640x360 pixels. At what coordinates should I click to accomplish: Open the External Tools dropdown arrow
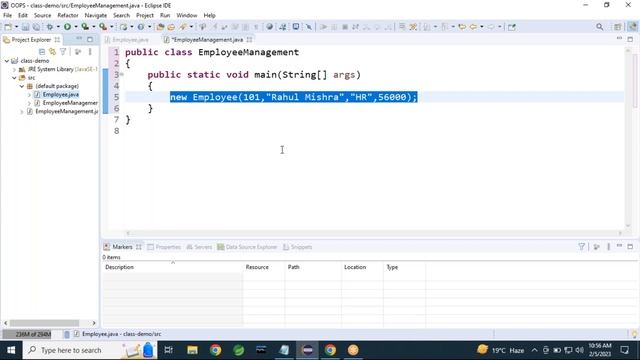[x=111, y=27]
